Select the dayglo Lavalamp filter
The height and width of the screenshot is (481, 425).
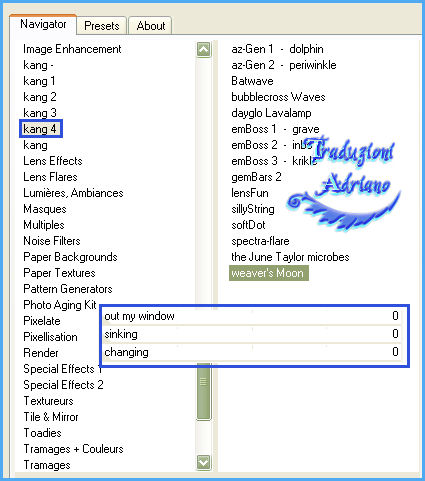click(271, 113)
